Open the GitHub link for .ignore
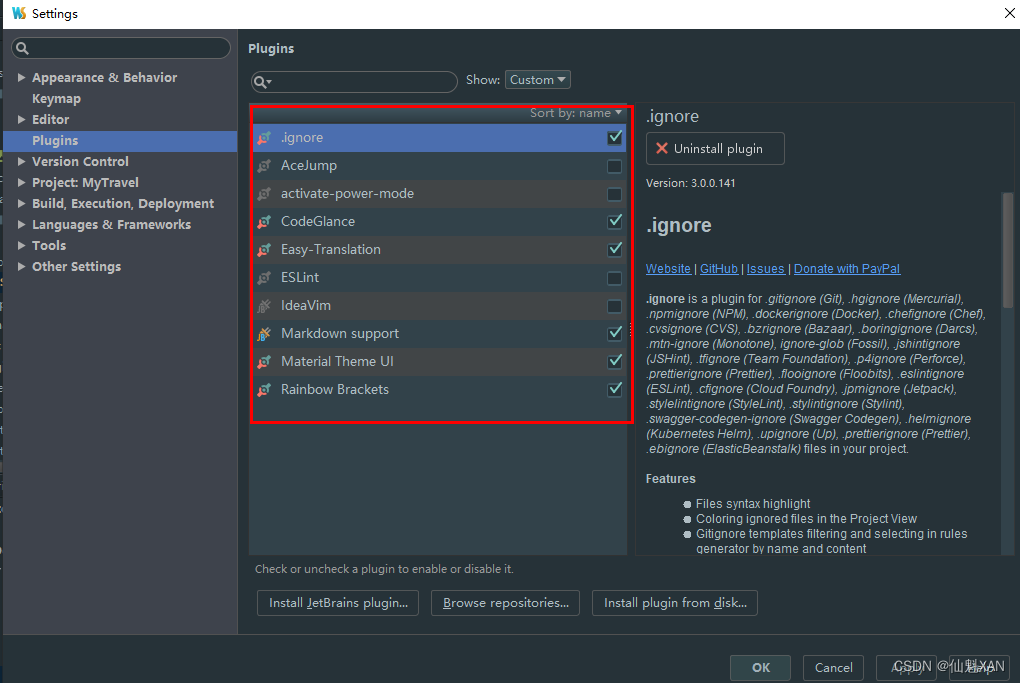 click(x=719, y=269)
